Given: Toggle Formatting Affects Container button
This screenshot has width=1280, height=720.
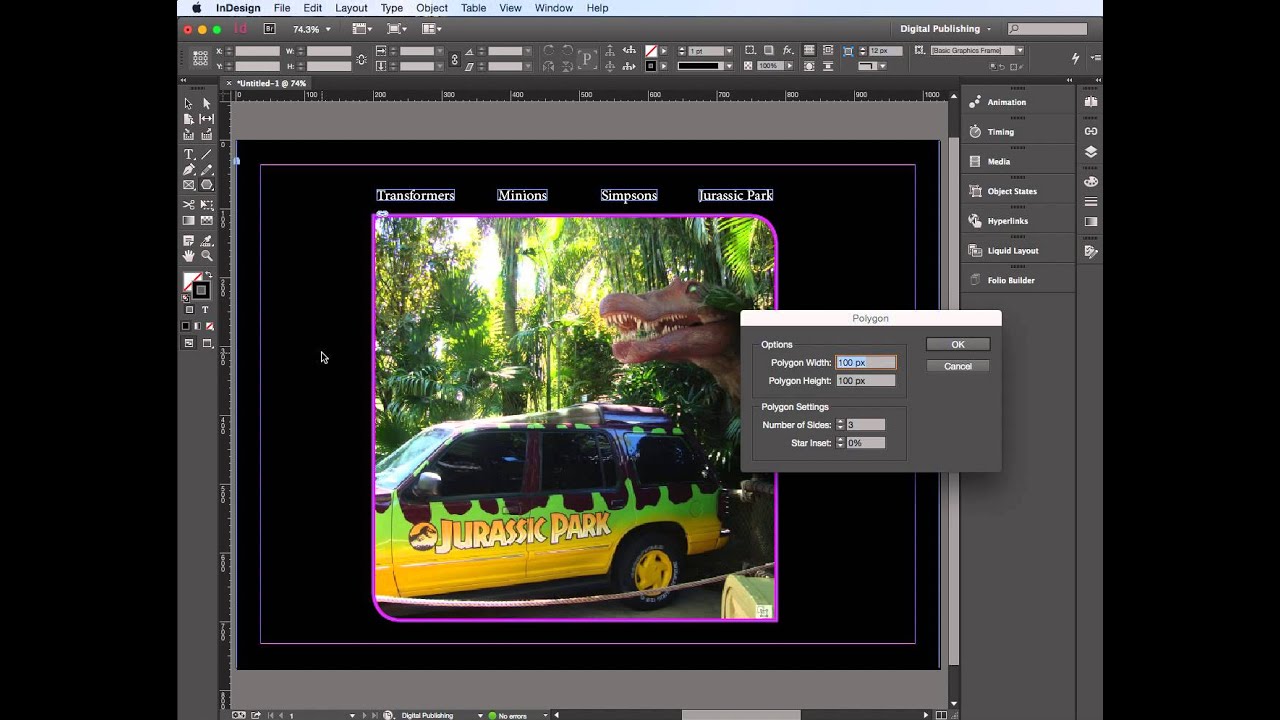Looking at the screenshot, I should click(x=189, y=310).
